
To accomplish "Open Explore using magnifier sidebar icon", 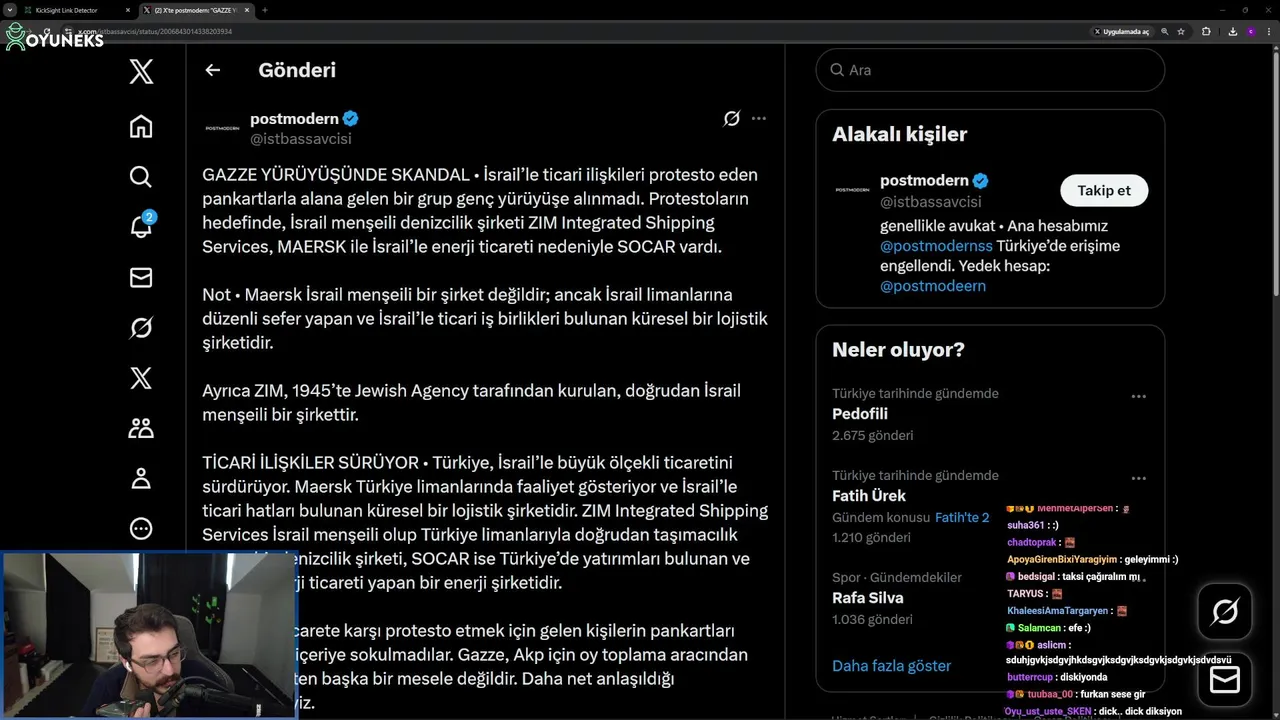I will click(x=141, y=177).
